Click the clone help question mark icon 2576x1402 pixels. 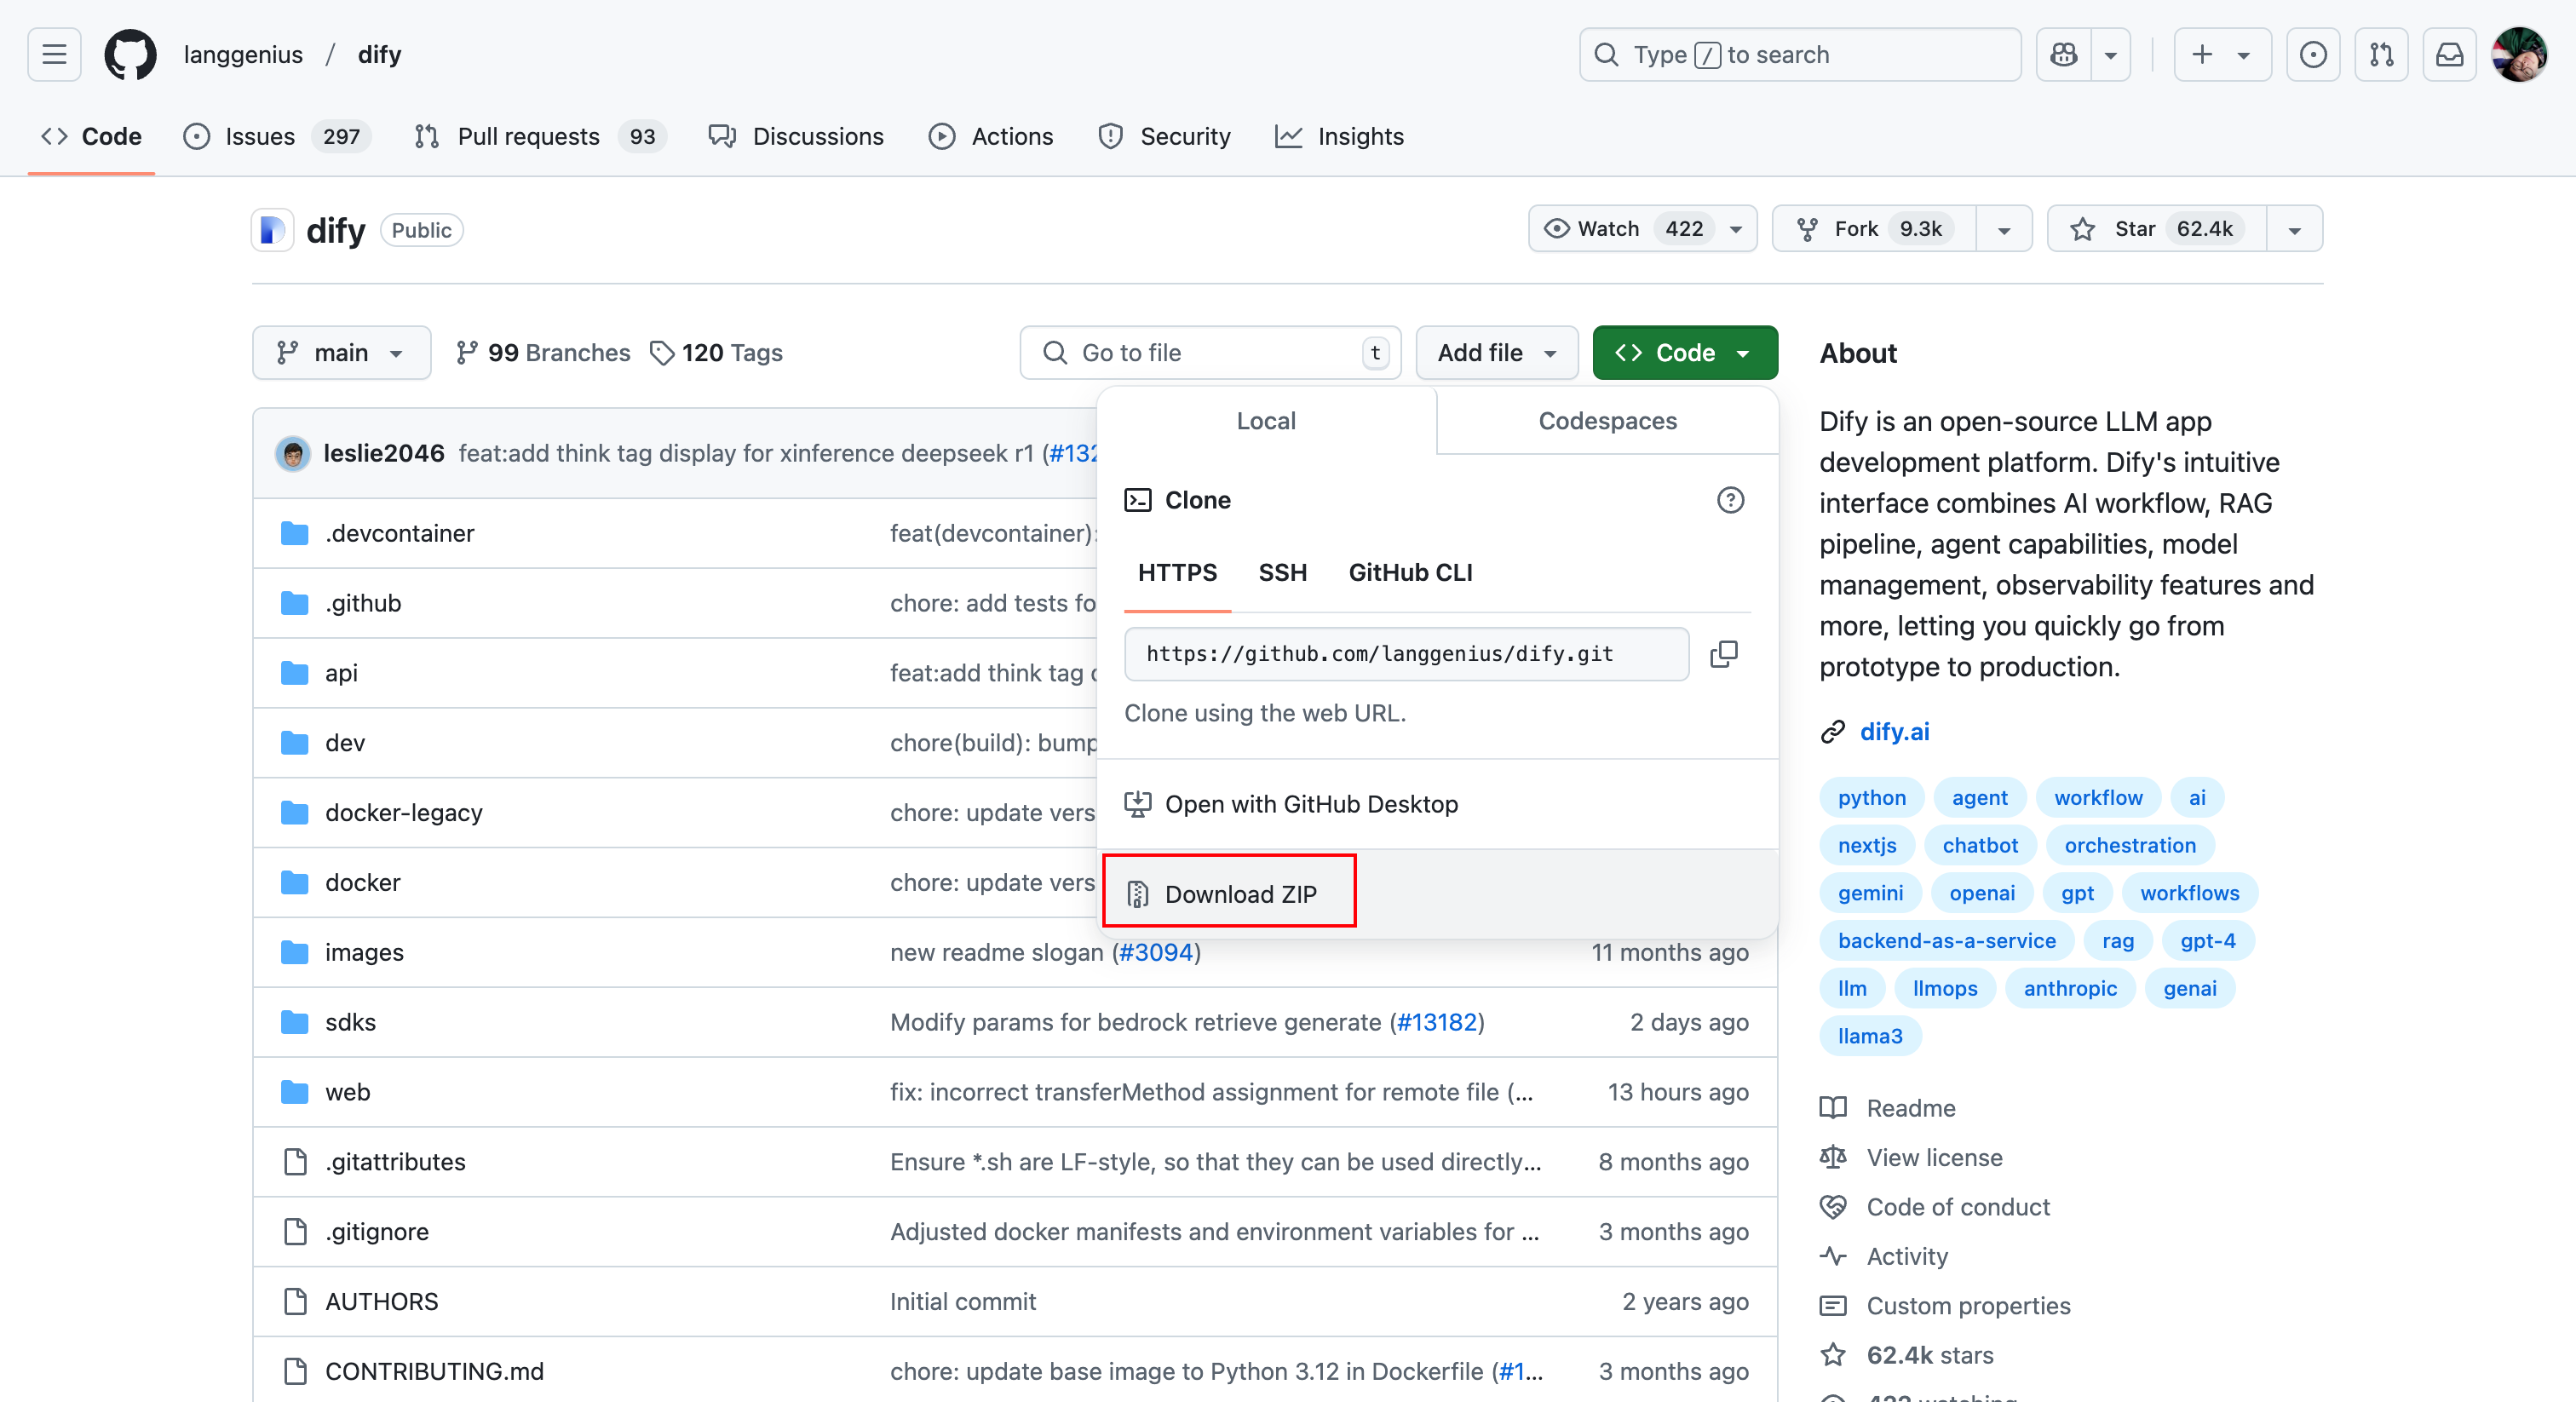click(x=1730, y=500)
